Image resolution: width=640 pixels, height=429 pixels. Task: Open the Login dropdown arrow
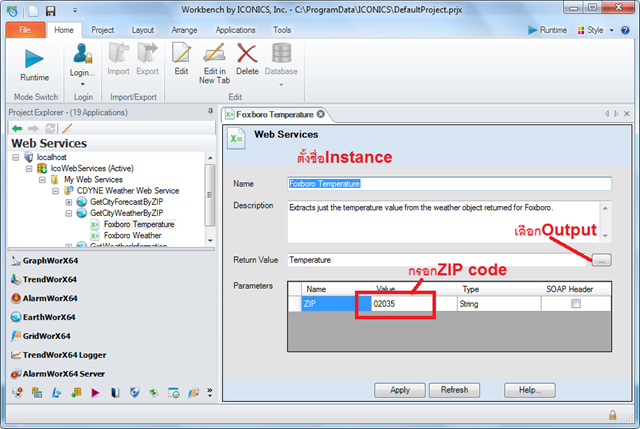coord(82,84)
